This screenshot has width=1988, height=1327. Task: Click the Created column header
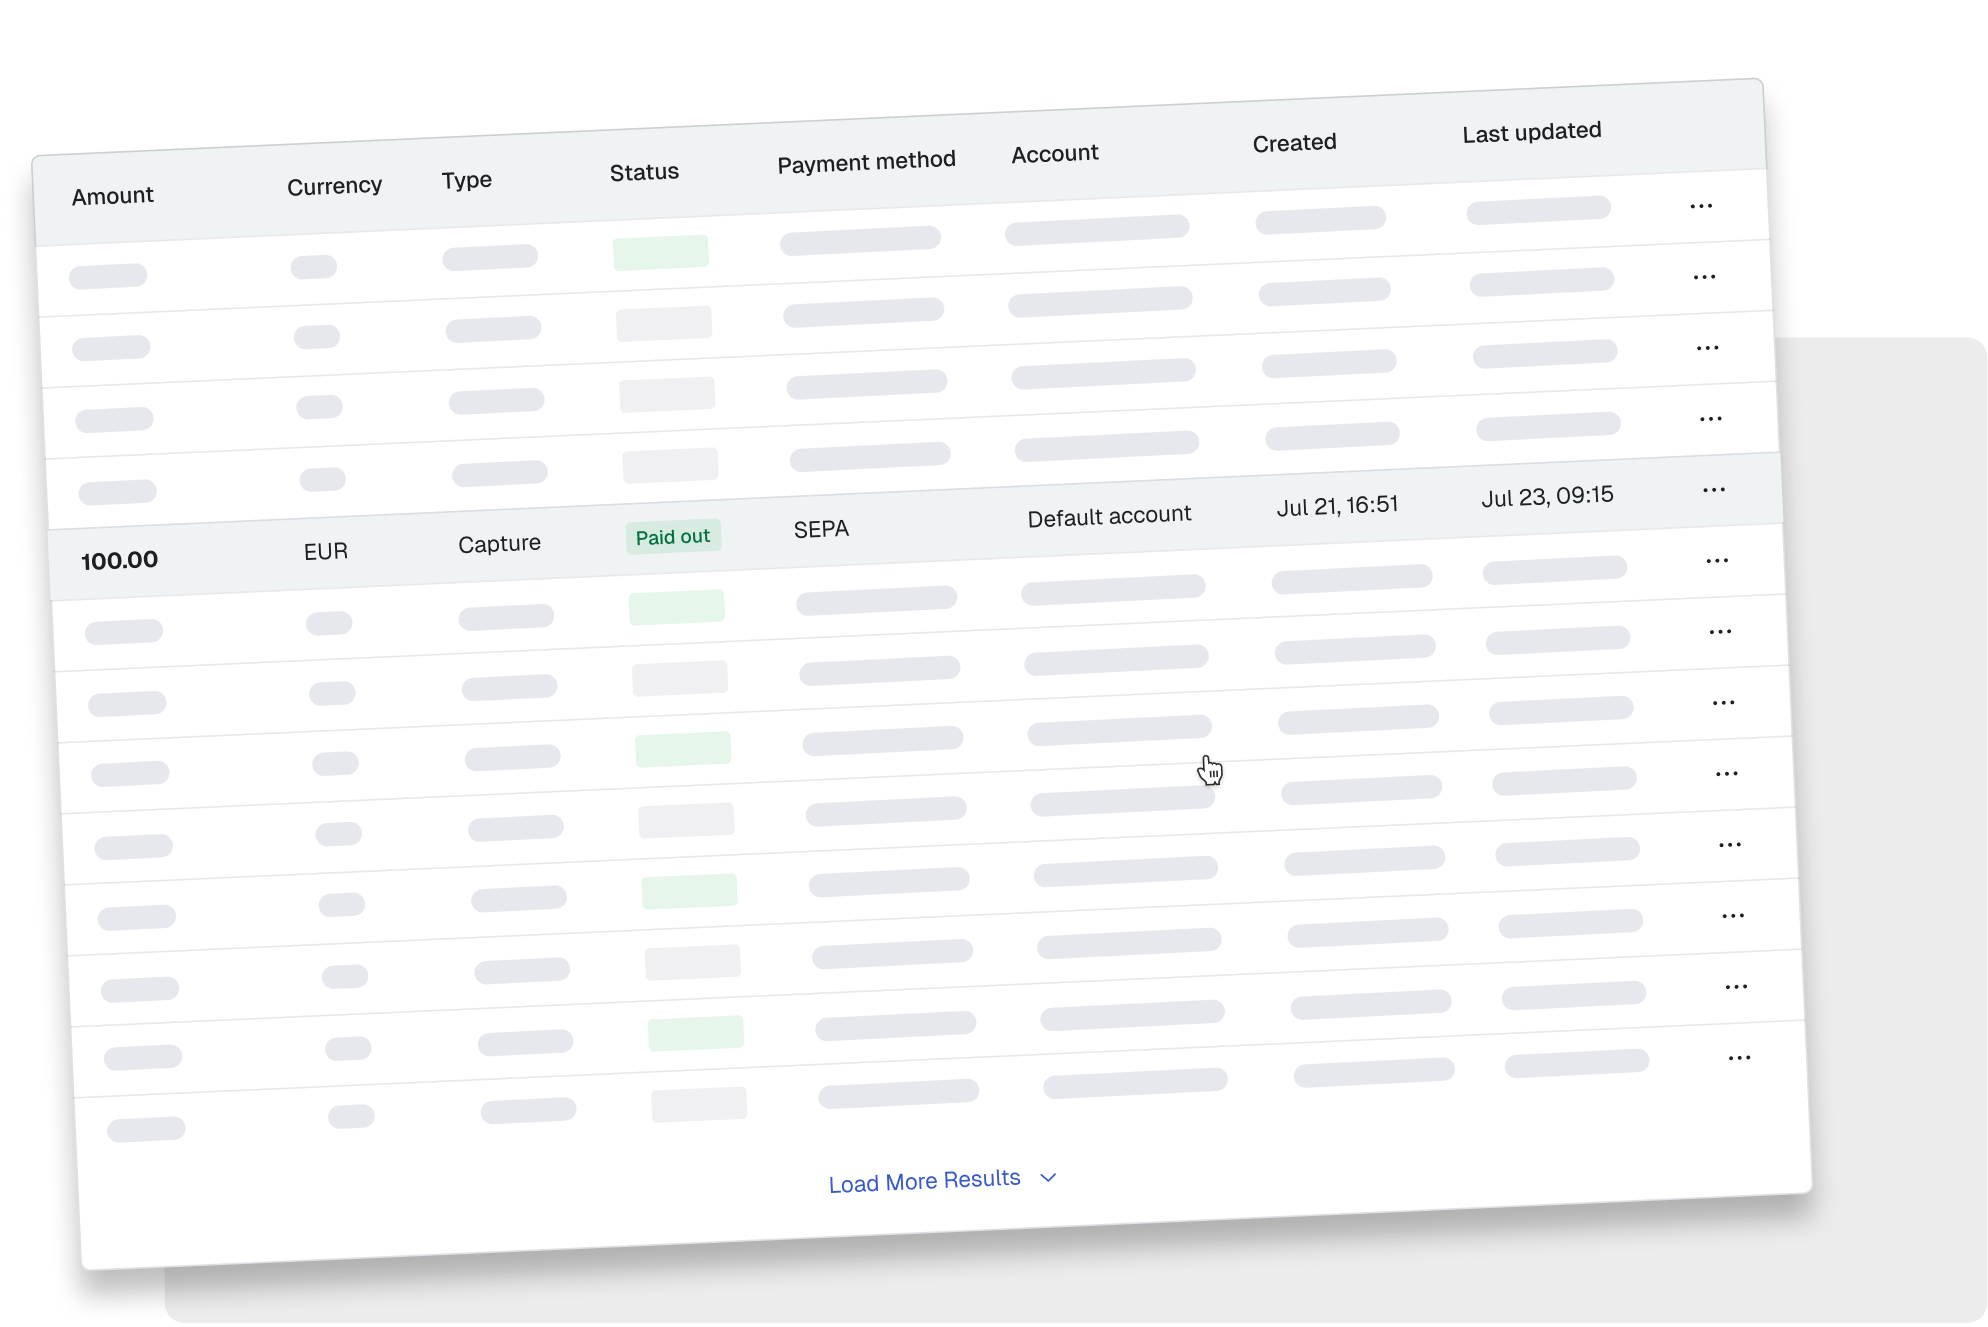click(1294, 143)
